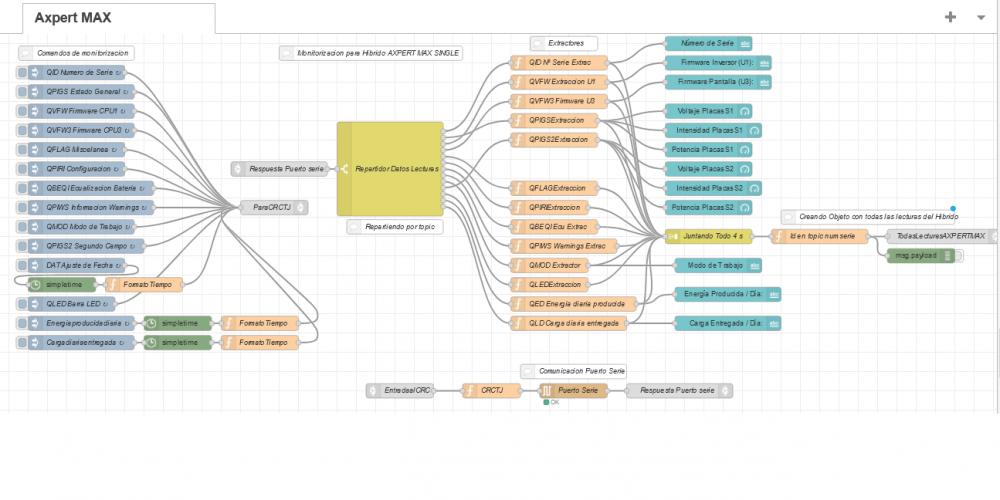Select the Extractores comment node
This screenshot has width=1000, height=500.
coord(564,43)
